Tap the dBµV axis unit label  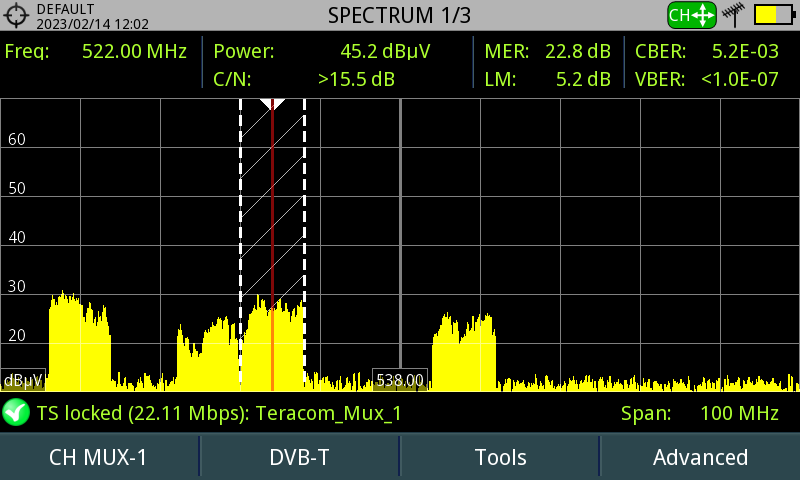pyautogui.click(x=23, y=381)
